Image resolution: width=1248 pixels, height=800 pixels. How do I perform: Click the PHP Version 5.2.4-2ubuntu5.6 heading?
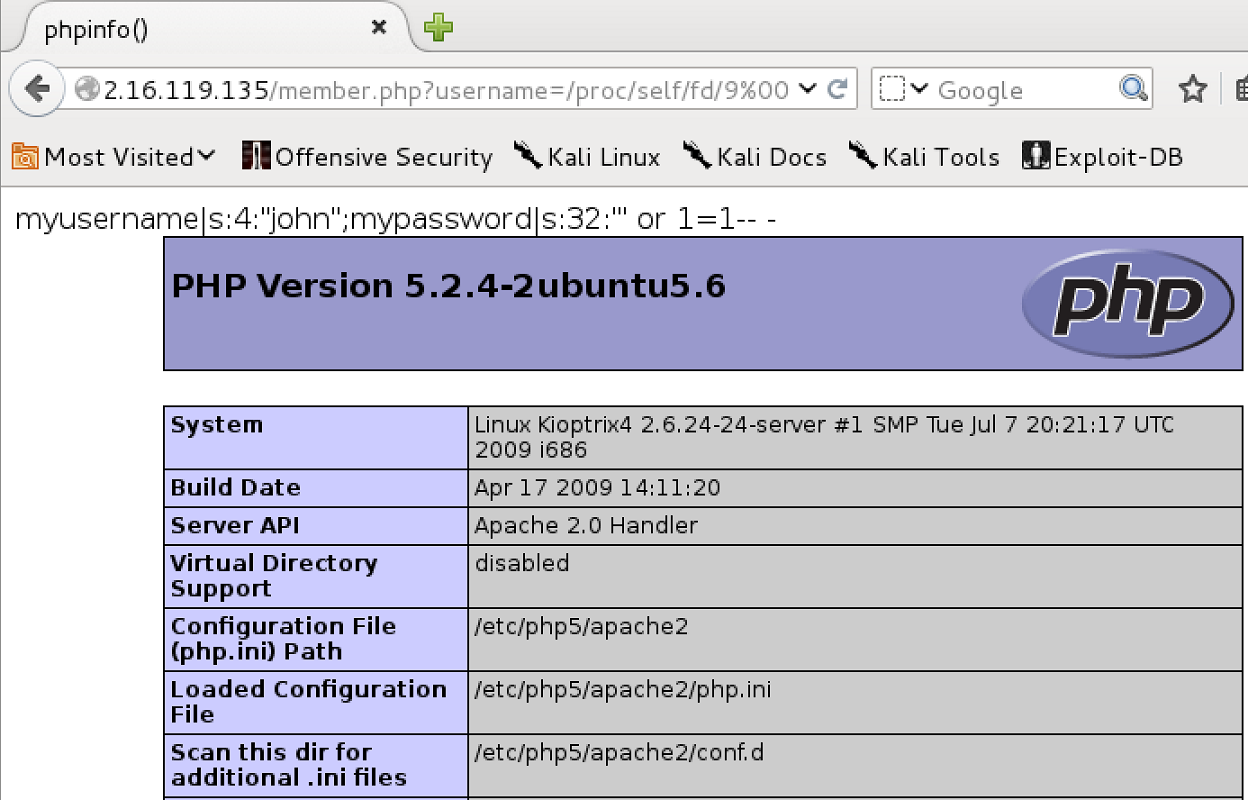coord(449,286)
